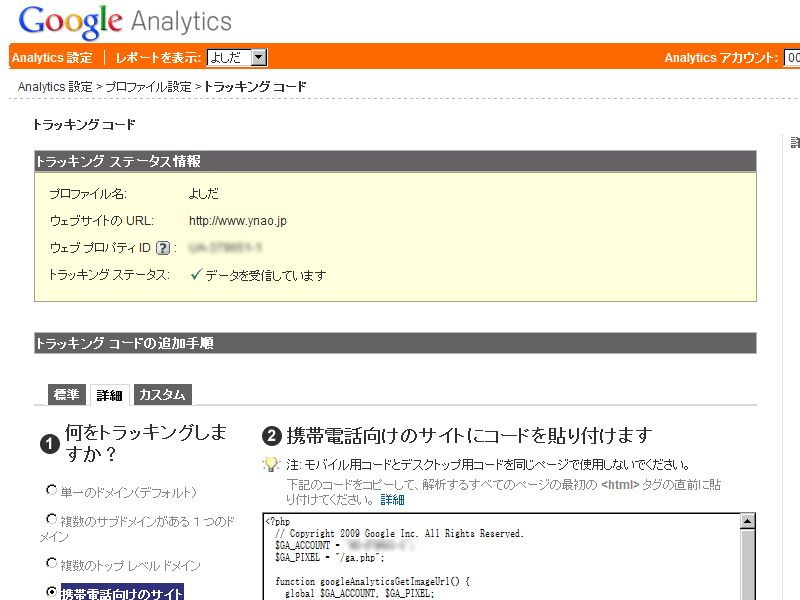Click the website URL http://www.ynao.jp

tap(238, 221)
